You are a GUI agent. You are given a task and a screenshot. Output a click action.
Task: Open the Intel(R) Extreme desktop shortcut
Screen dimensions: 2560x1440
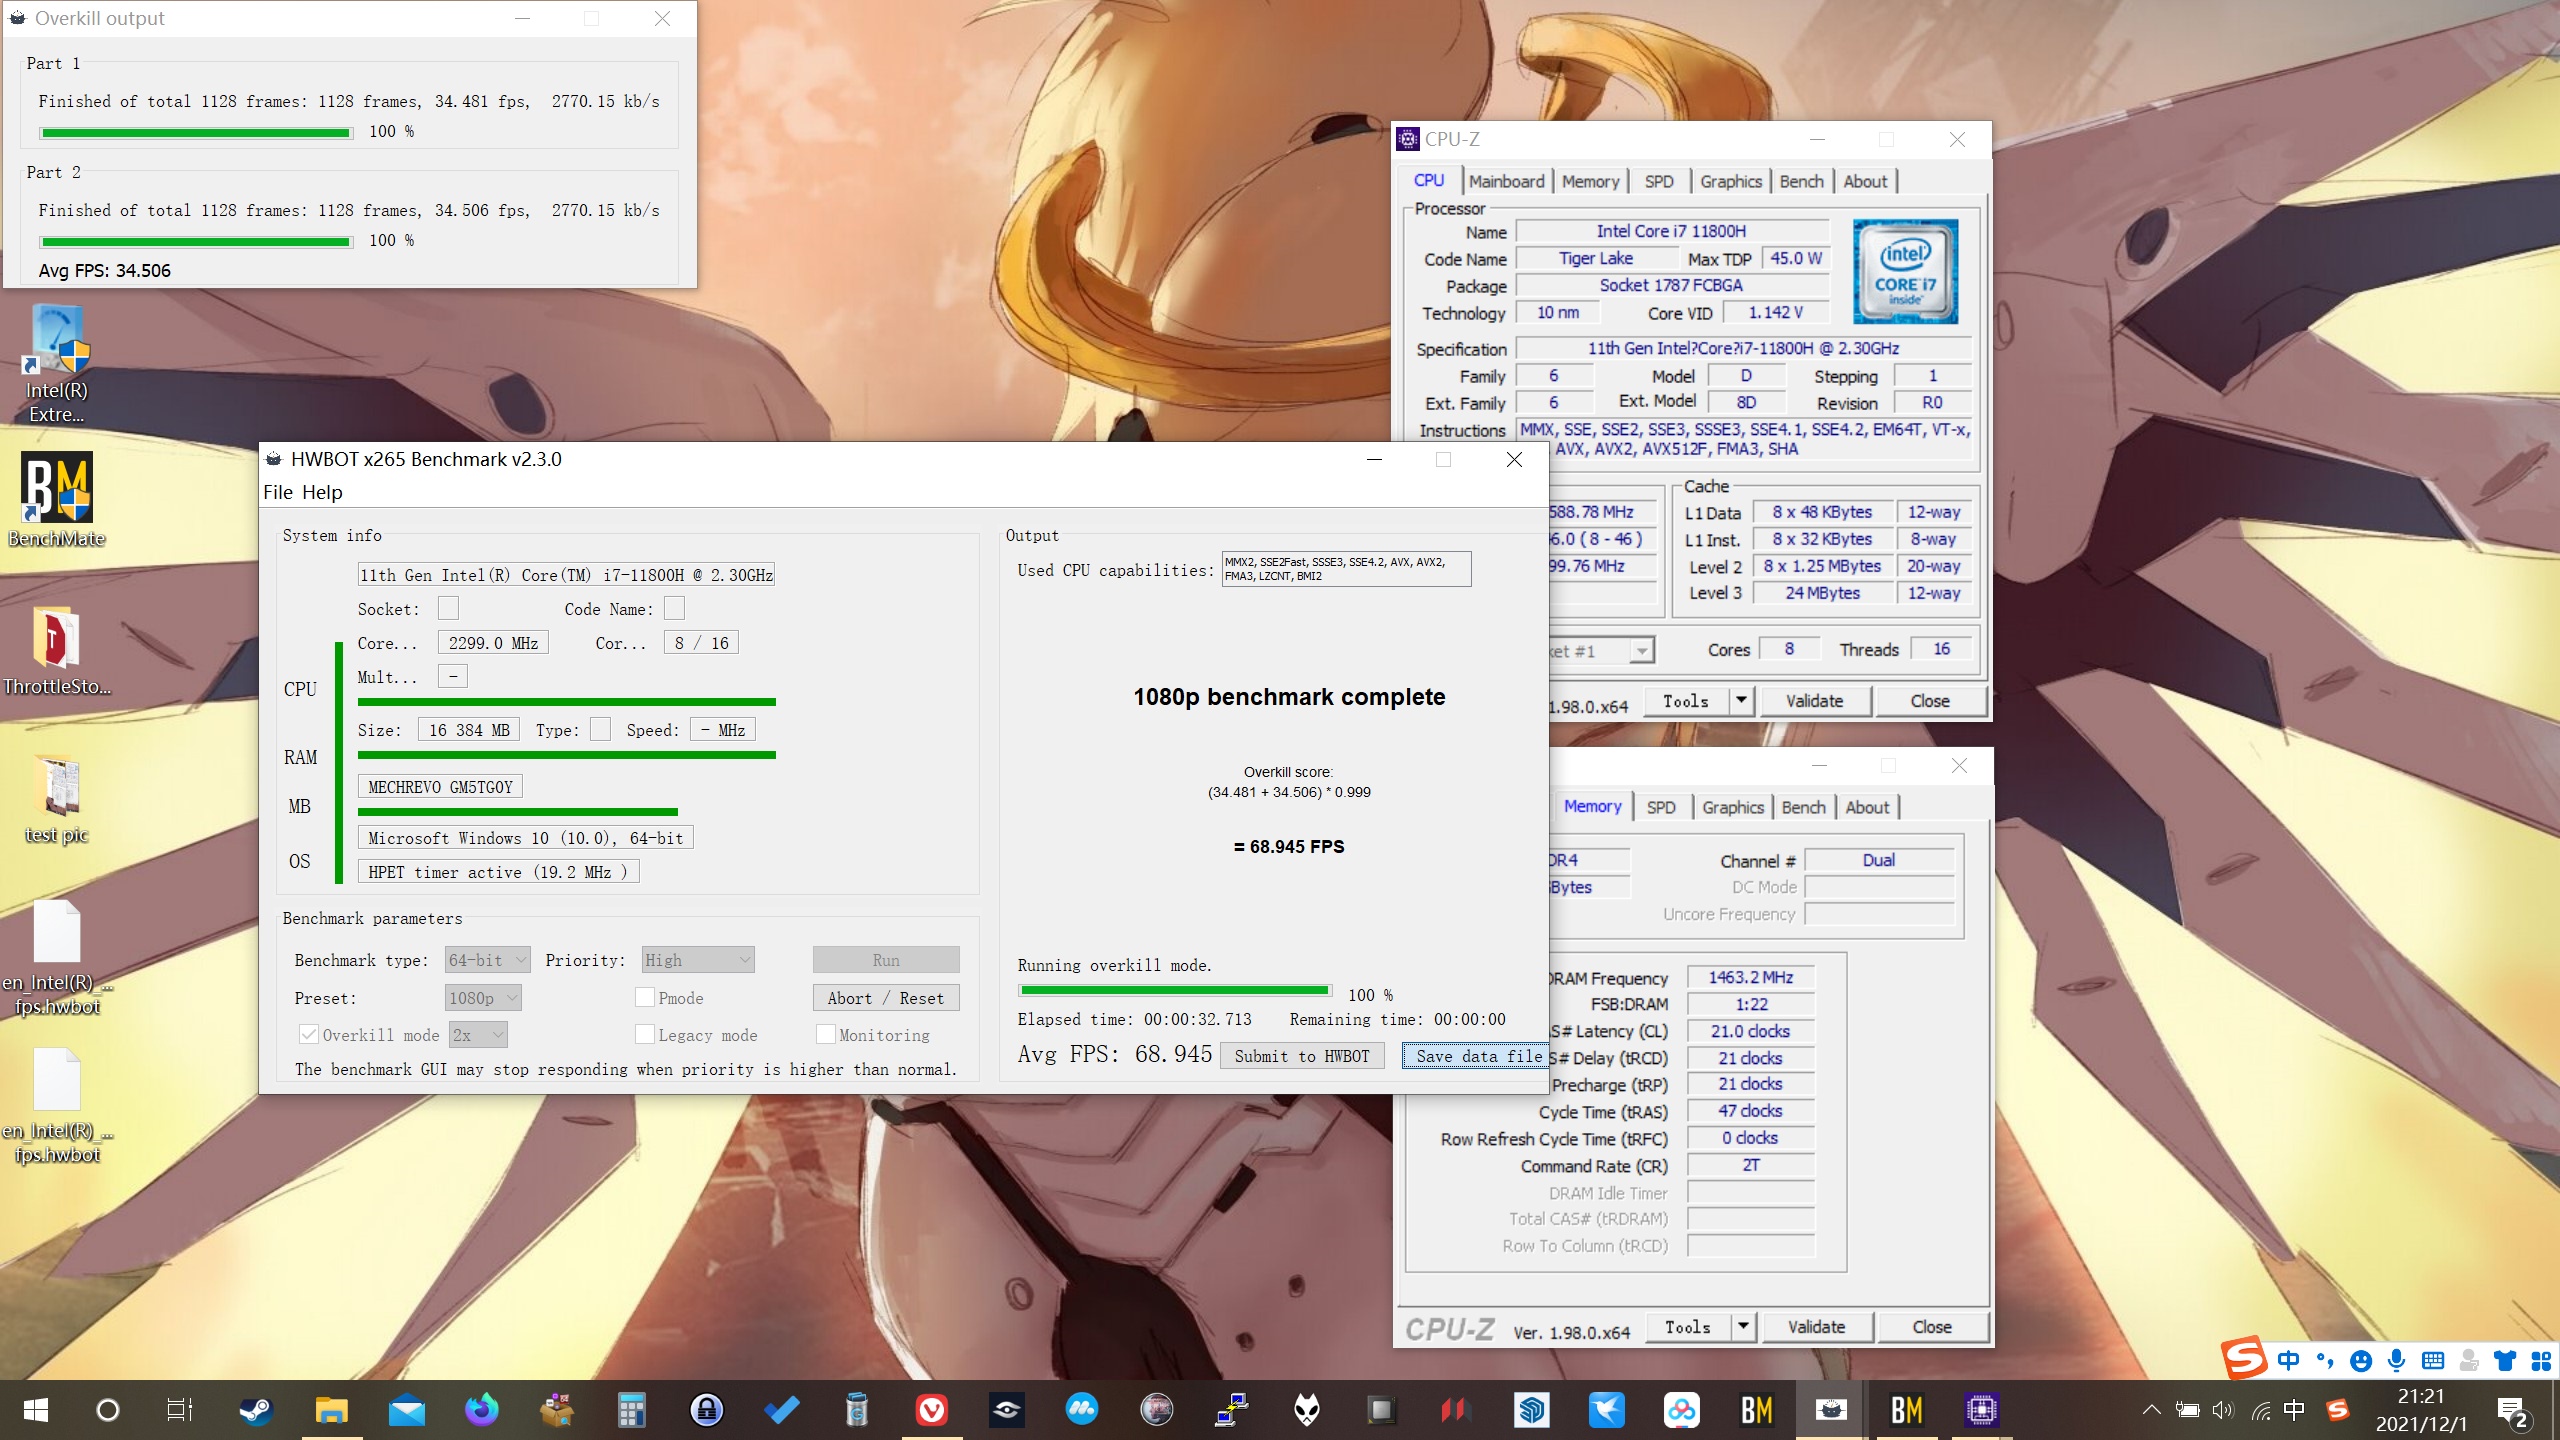tap(57, 365)
